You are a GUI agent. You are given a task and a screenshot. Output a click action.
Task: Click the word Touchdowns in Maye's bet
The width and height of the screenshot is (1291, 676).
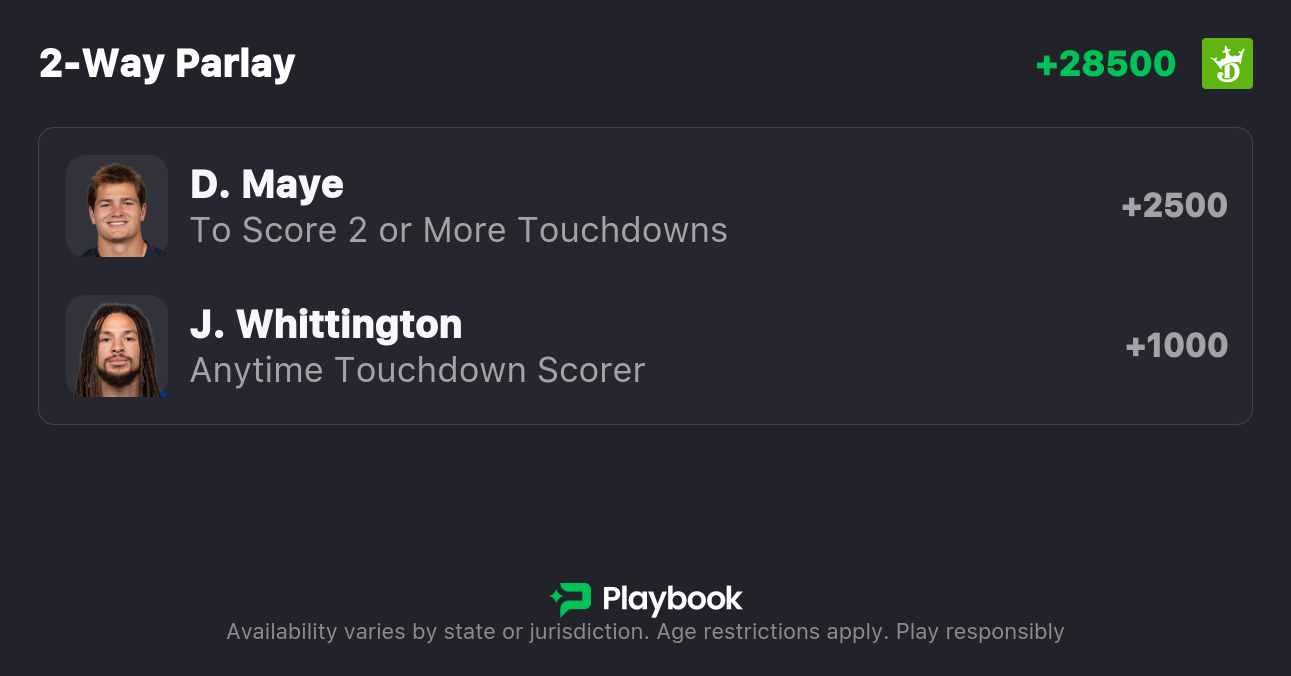[622, 230]
